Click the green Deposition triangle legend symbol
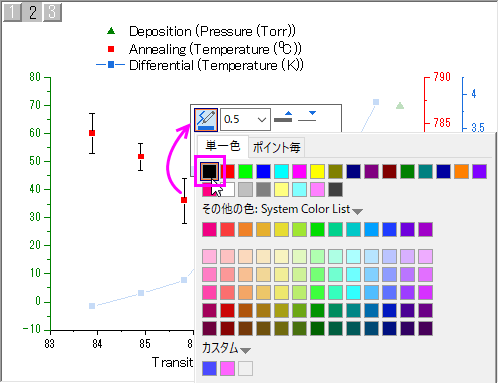Viewport: 499px width, 383px height. (x=111, y=31)
